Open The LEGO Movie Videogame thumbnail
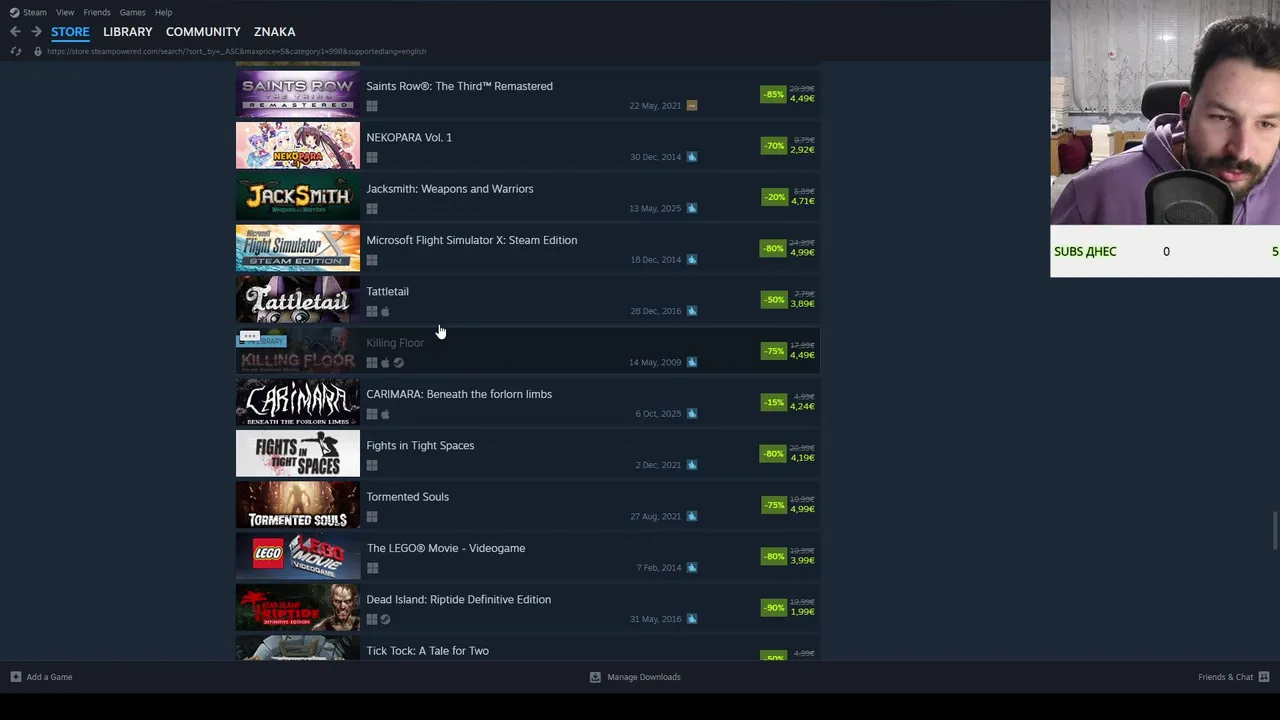The height and width of the screenshot is (720, 1280). pyautogui.click(x=298, y=557)
